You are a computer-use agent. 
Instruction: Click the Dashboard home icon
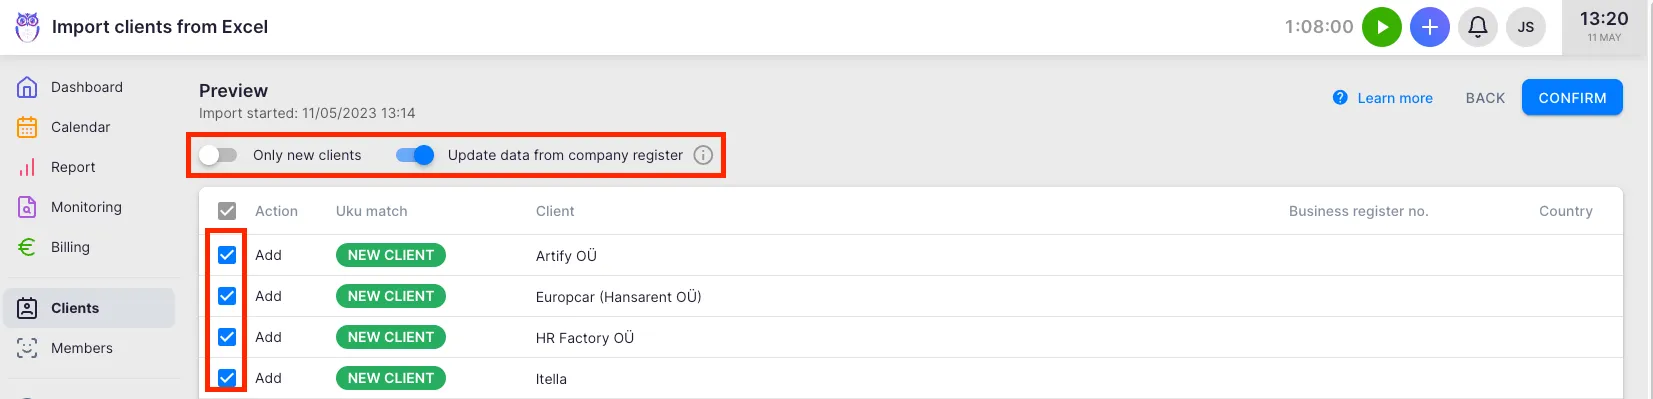(27, 87)
